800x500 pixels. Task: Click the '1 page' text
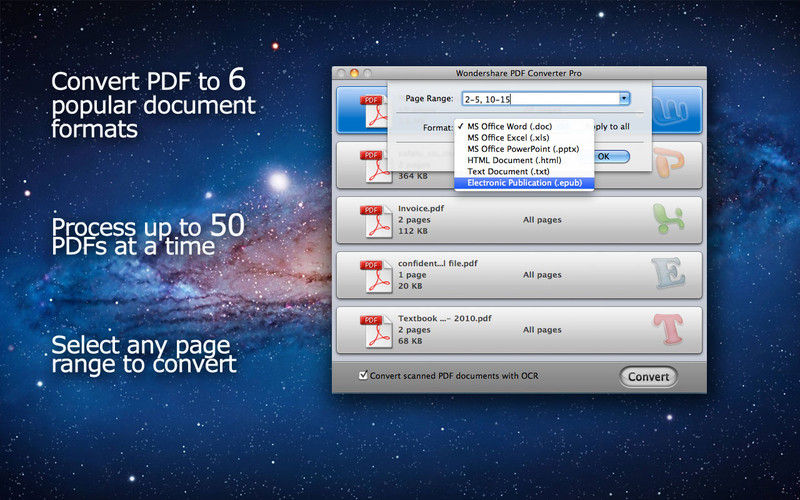tap(412, 275)
